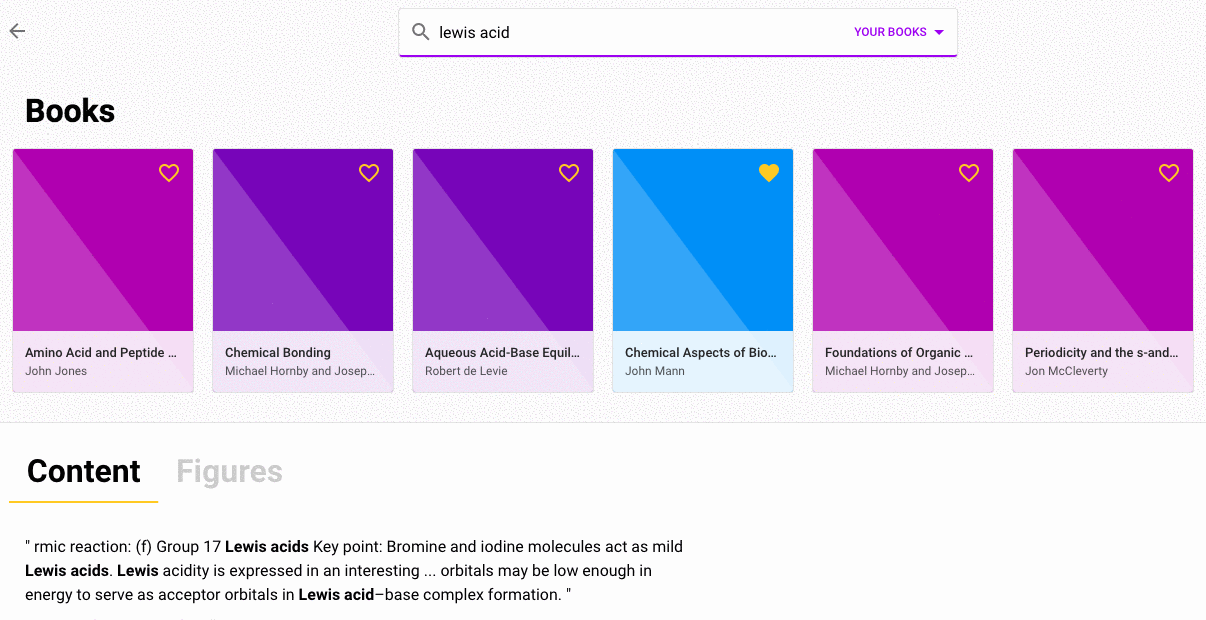Open the Chemical Bonding book cover
The width and height of the screenshot is (1206, 620).
[303, 240]
